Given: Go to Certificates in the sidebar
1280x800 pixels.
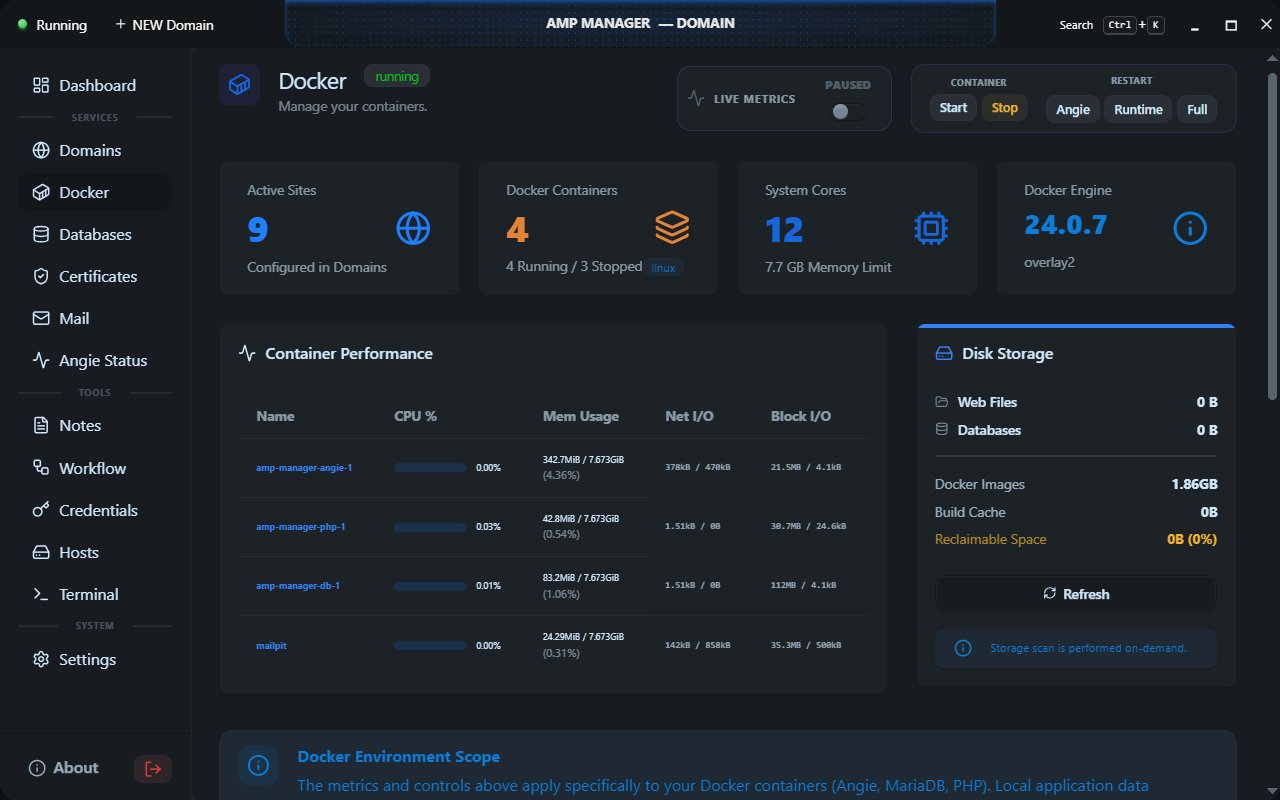Looking at the screenshot, I should tap(95, 276).
